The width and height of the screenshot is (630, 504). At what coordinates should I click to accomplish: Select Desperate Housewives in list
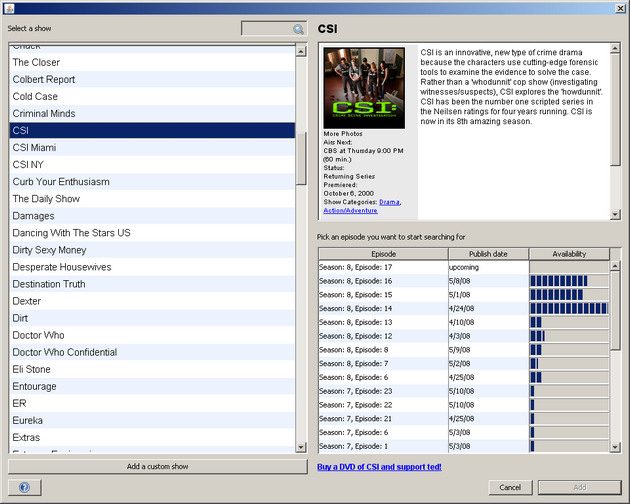[x=152, y=267]
